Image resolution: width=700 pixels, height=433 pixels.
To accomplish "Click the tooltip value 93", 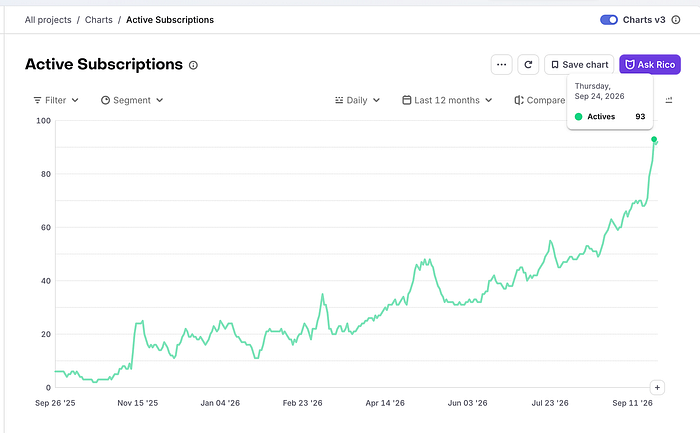I will point(640,117).
